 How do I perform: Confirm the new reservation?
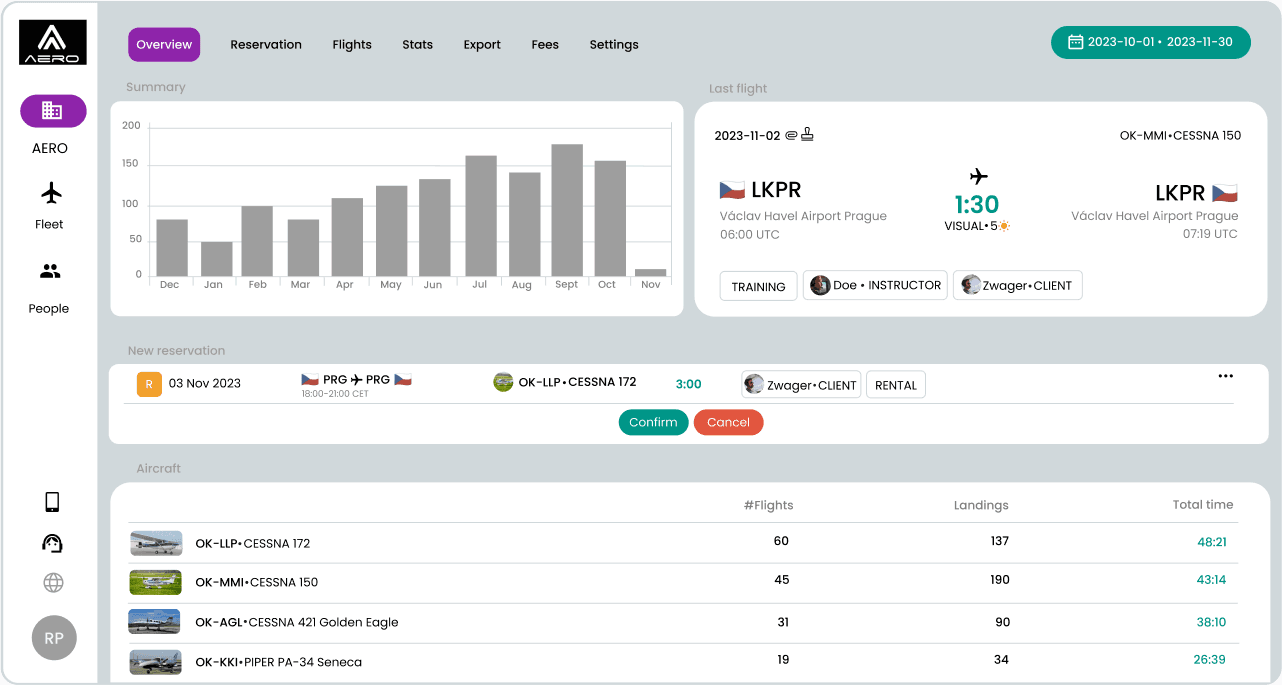pyautogui.click(x=653, y=422)
